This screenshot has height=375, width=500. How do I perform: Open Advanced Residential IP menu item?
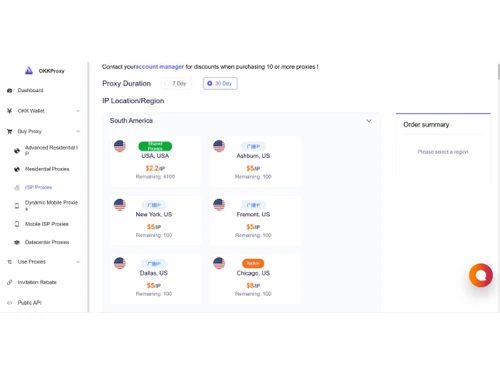tap(51, 150)
